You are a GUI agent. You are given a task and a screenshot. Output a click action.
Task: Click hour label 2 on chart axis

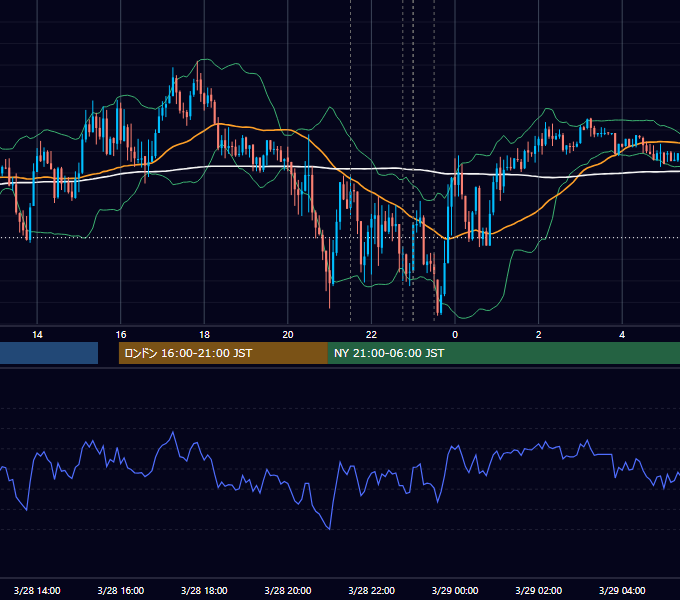click(539, 335)
